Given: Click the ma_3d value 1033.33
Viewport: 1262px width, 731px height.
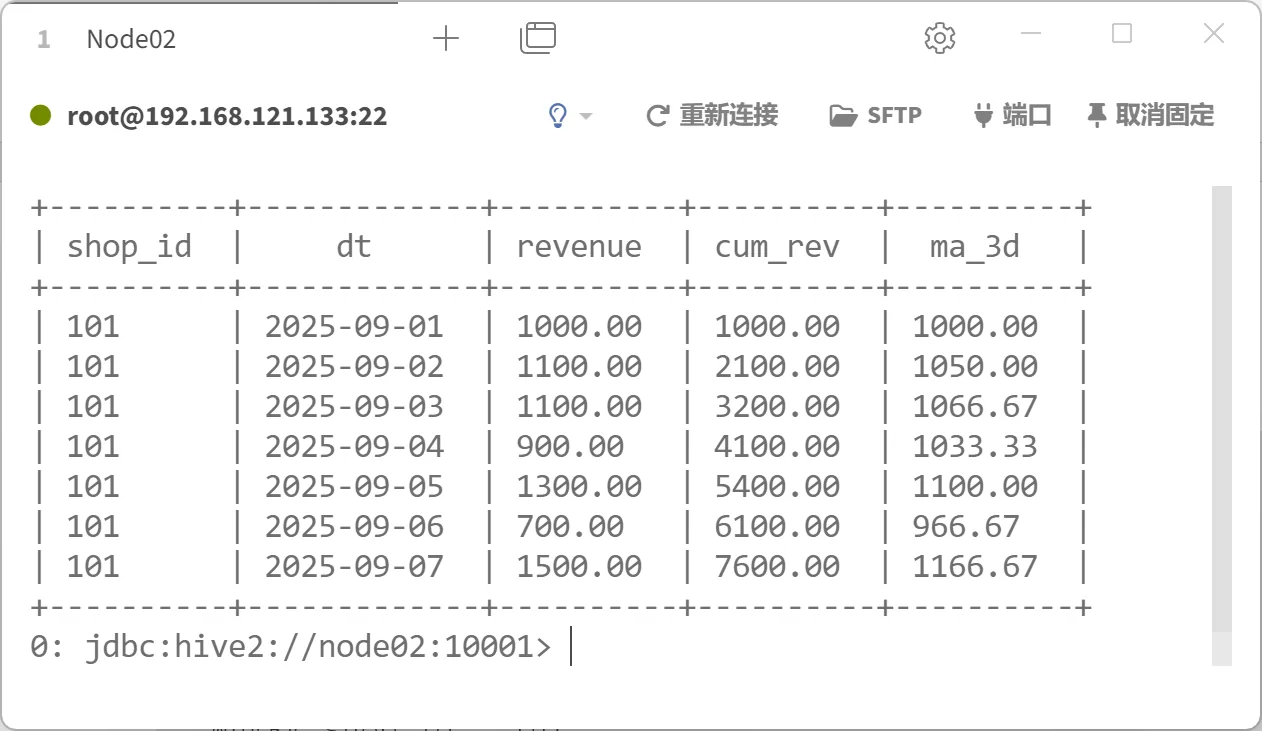Looking at the screenshot, I should coord(975,446).
